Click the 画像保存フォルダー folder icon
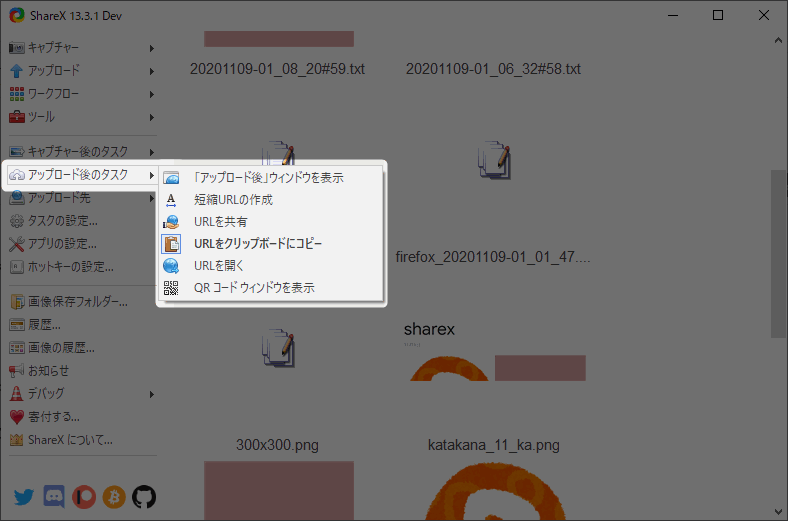788x521 pixels. (17, 301)
